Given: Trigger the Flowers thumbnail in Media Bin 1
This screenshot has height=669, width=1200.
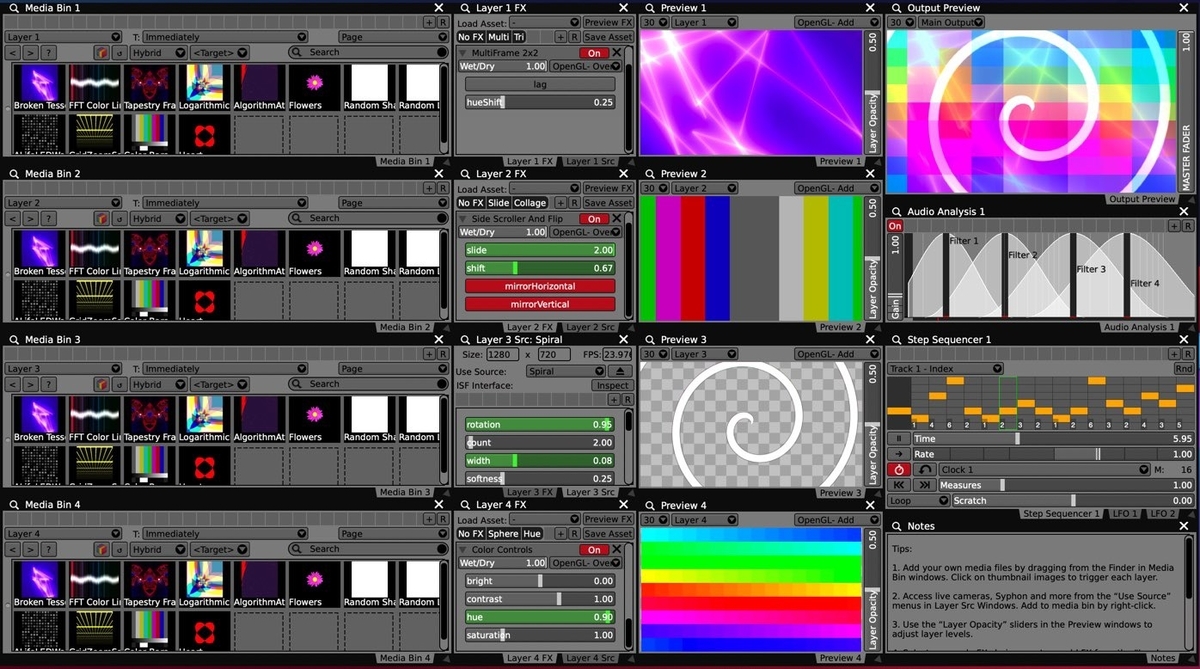Looking at the screenshot, I should (314, 87).
